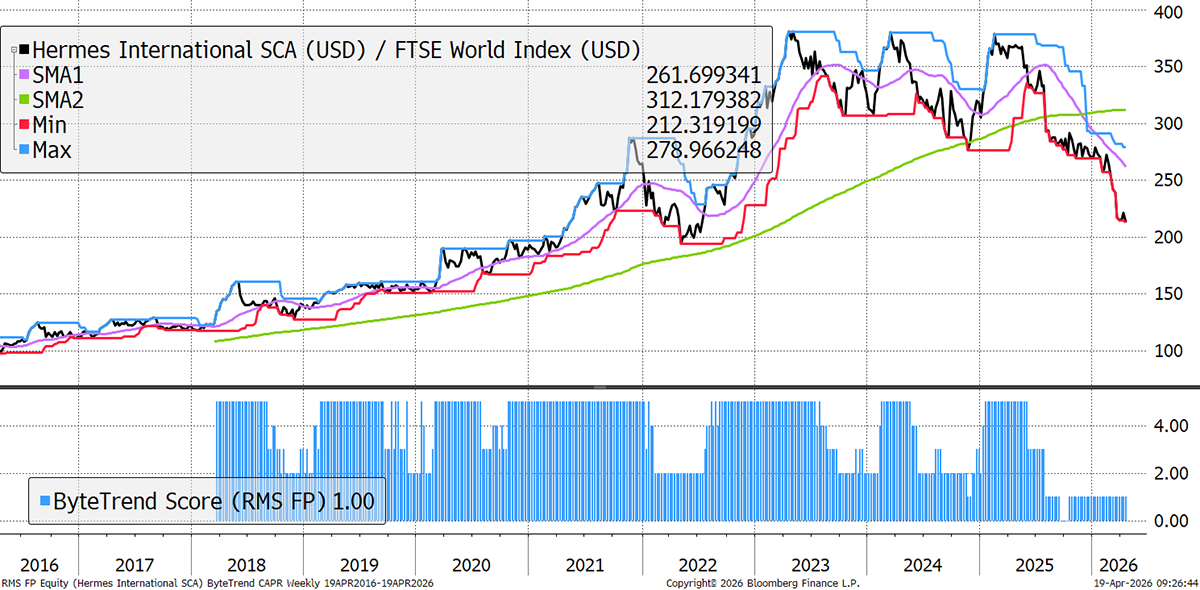Click the red Min legend marker

point(25,125)
